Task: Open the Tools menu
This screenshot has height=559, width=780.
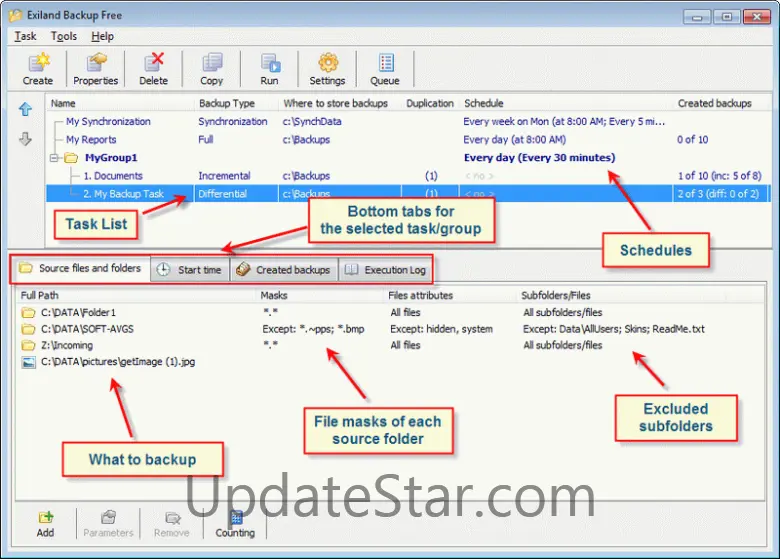Action: [64, 36]
